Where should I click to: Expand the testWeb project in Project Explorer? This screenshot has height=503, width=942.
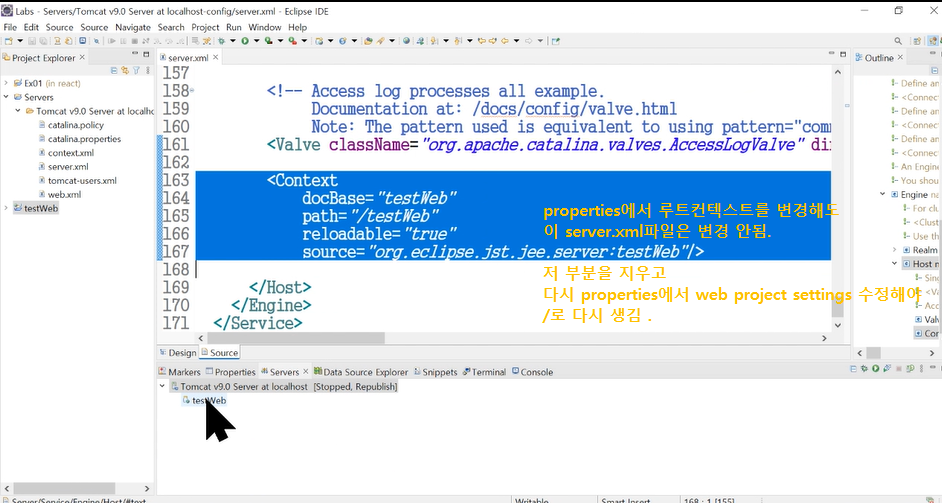pos(6,208)
